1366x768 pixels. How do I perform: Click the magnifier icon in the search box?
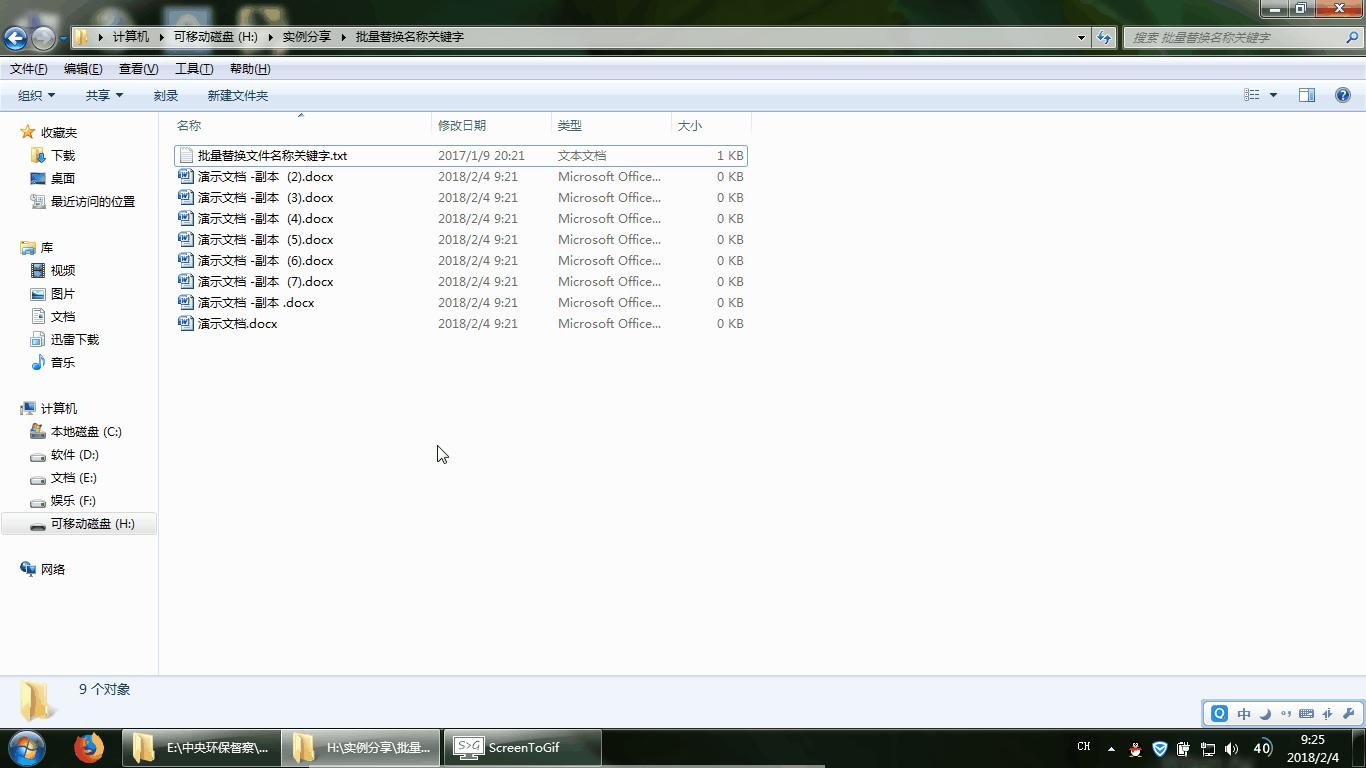[1353, 37]
